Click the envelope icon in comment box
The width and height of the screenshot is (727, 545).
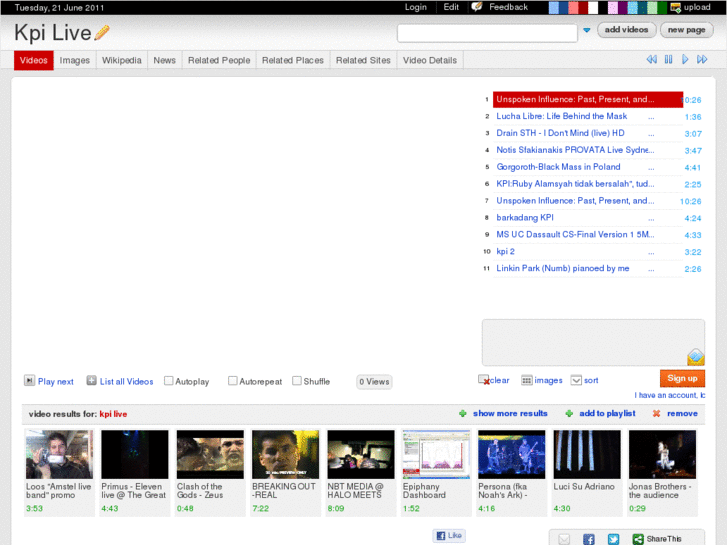point(695,357)
